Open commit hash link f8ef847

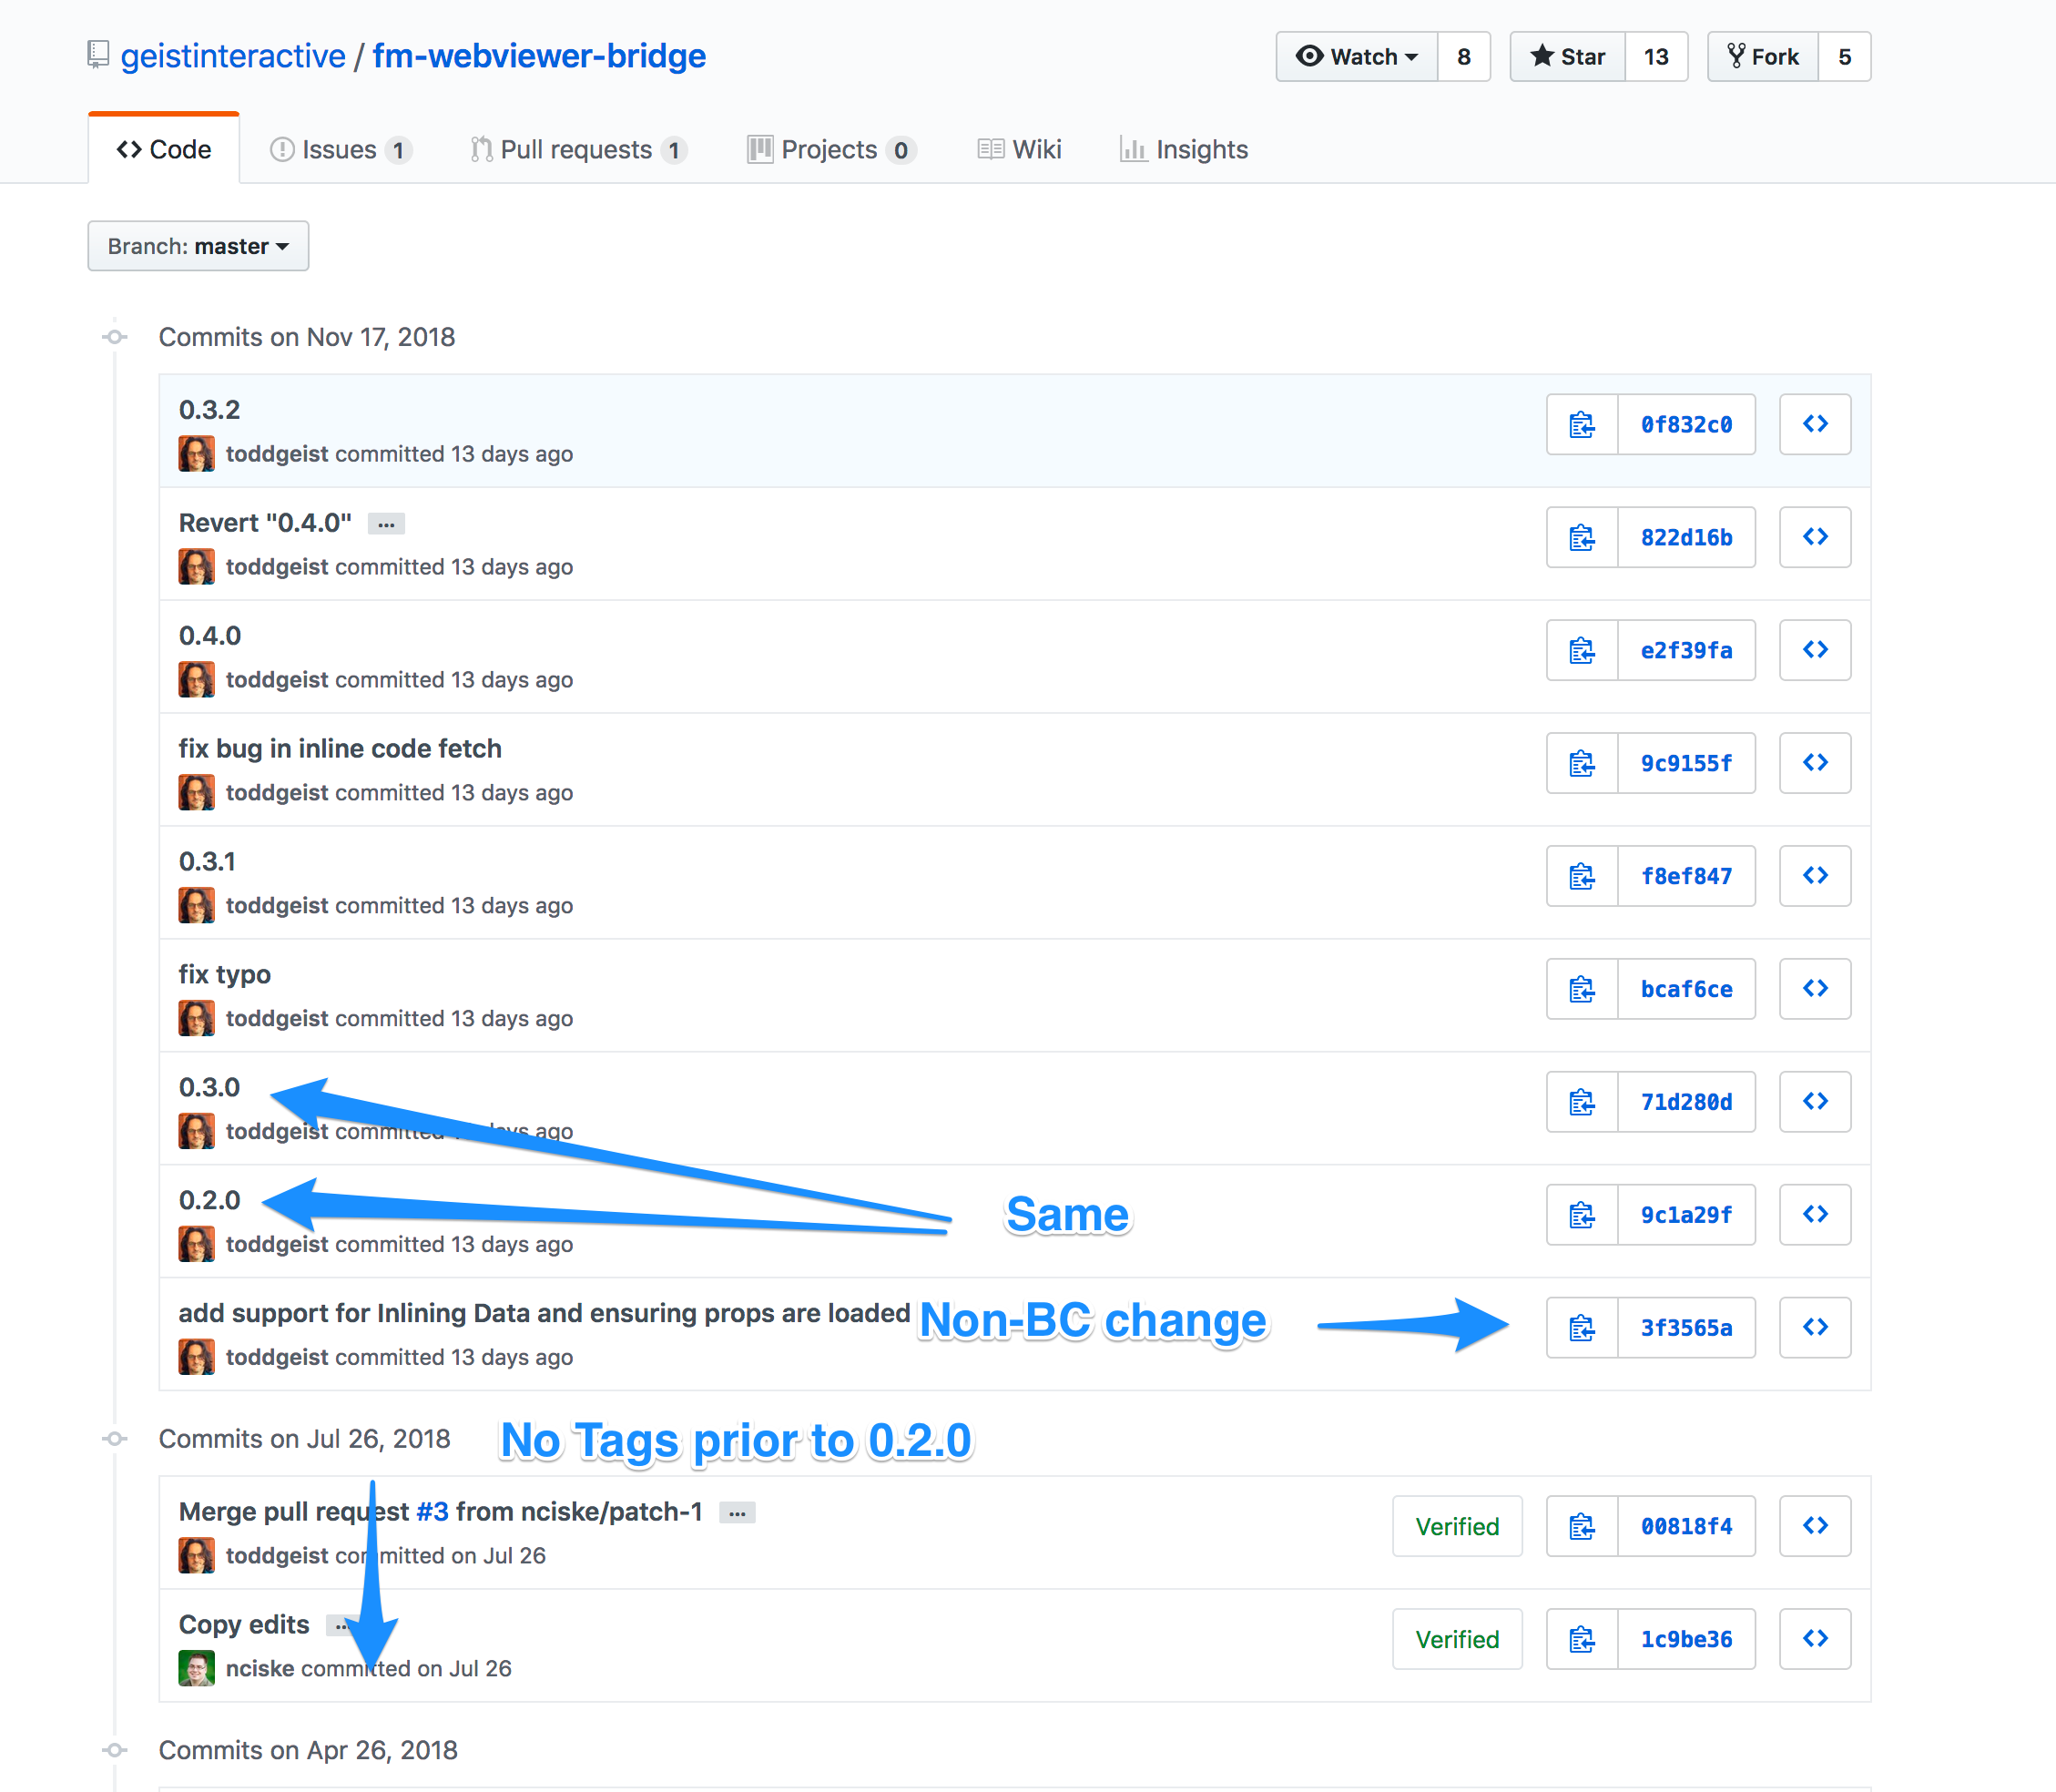1685,877
